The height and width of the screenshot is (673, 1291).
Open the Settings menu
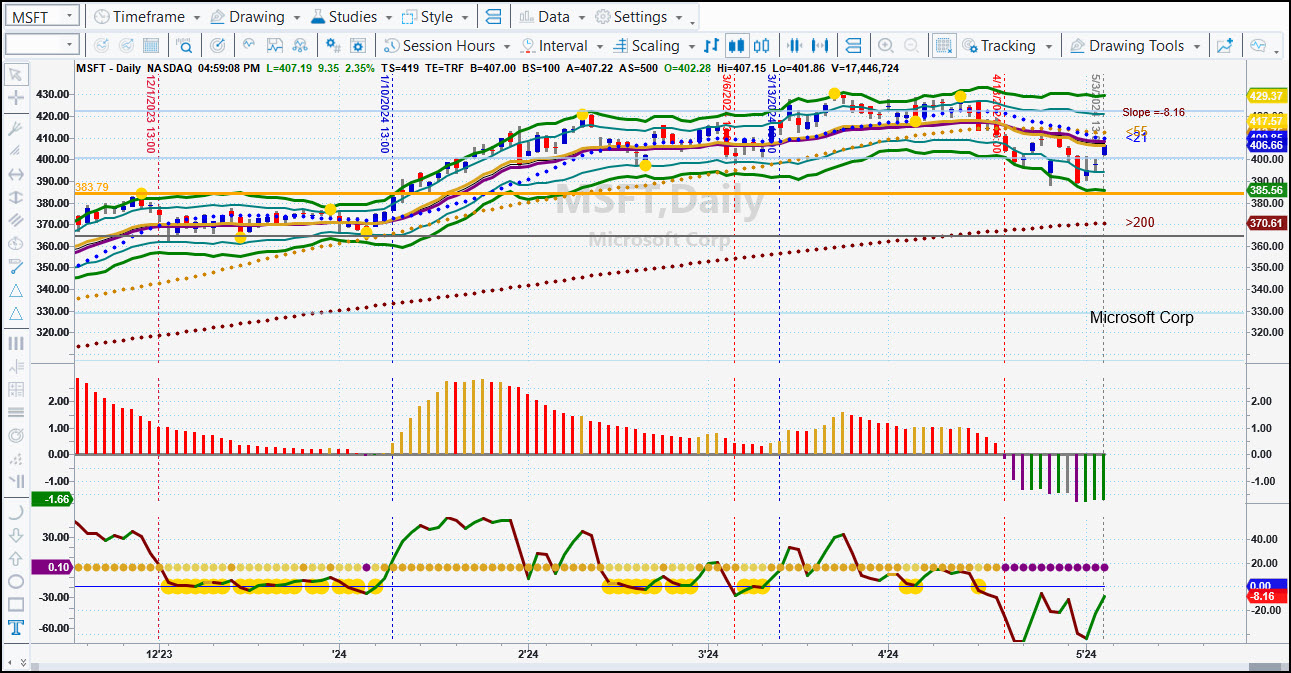pos(638,17)
